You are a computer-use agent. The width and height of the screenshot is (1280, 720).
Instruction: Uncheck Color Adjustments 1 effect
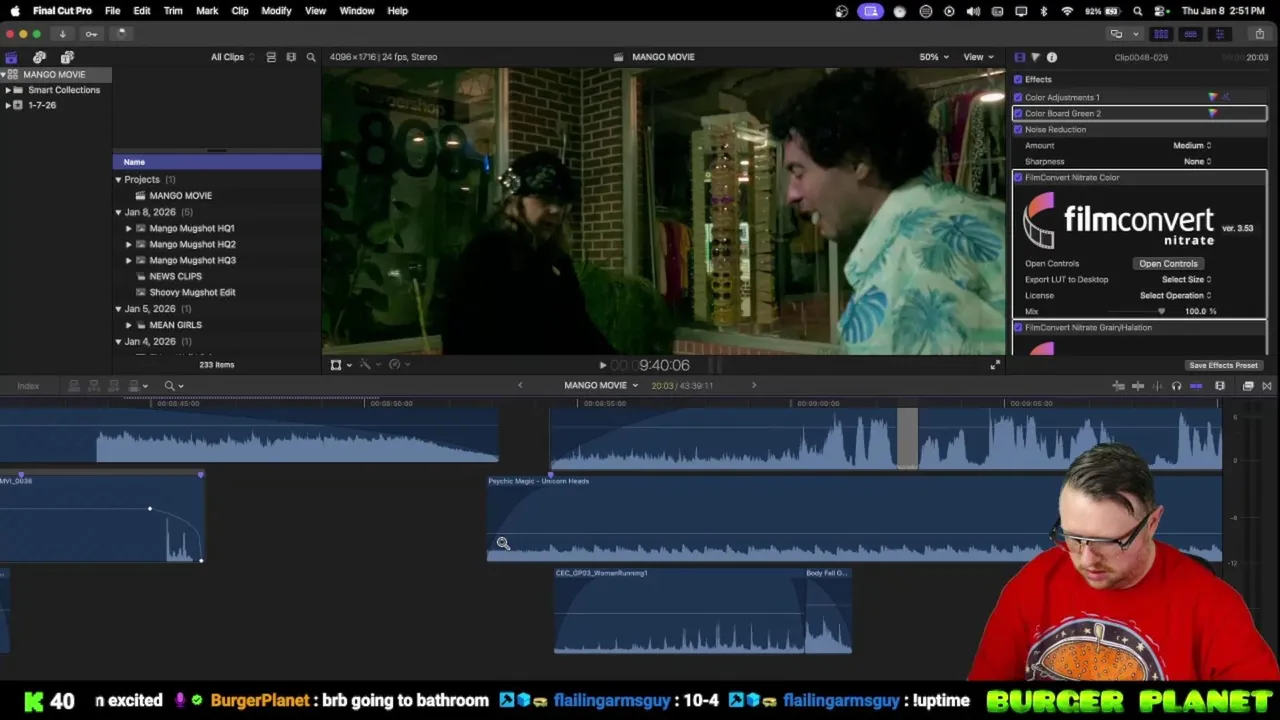pyautogui.click(x=1018, y=97)
